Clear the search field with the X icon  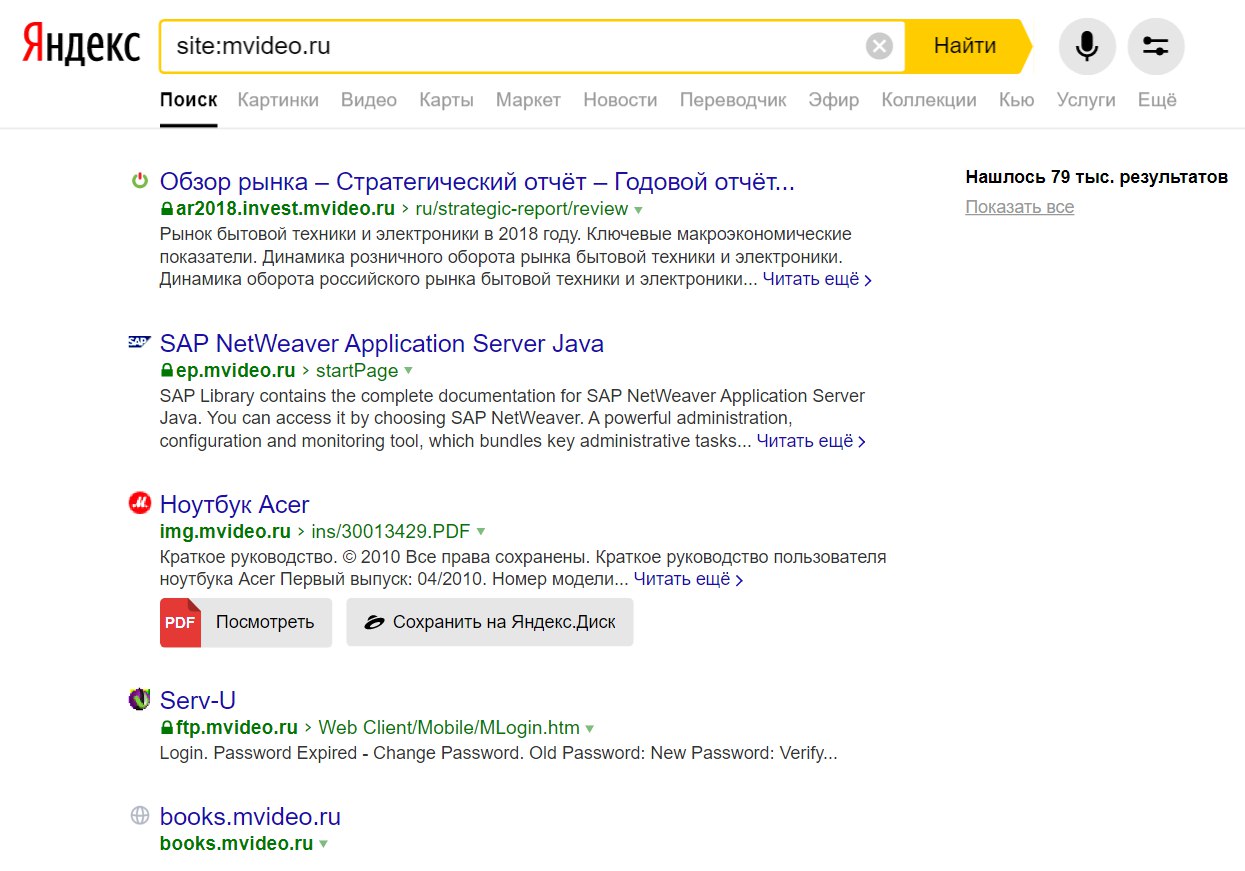[x=879, y=46]
